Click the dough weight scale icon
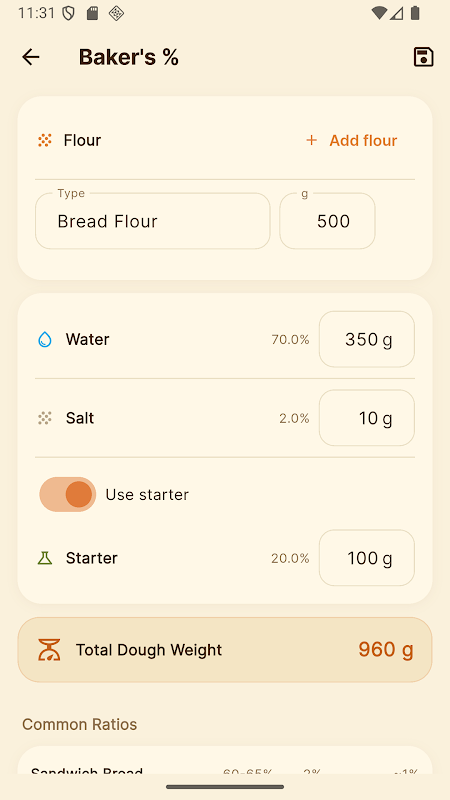 click(49, 650)
